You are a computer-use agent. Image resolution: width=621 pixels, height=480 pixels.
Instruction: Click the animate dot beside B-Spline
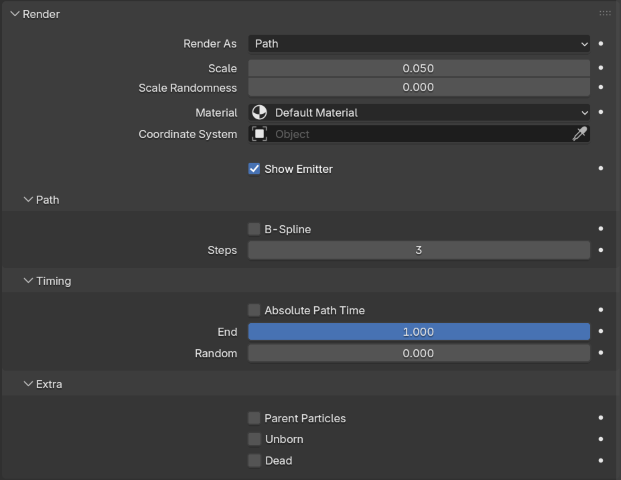click(601, 229)
